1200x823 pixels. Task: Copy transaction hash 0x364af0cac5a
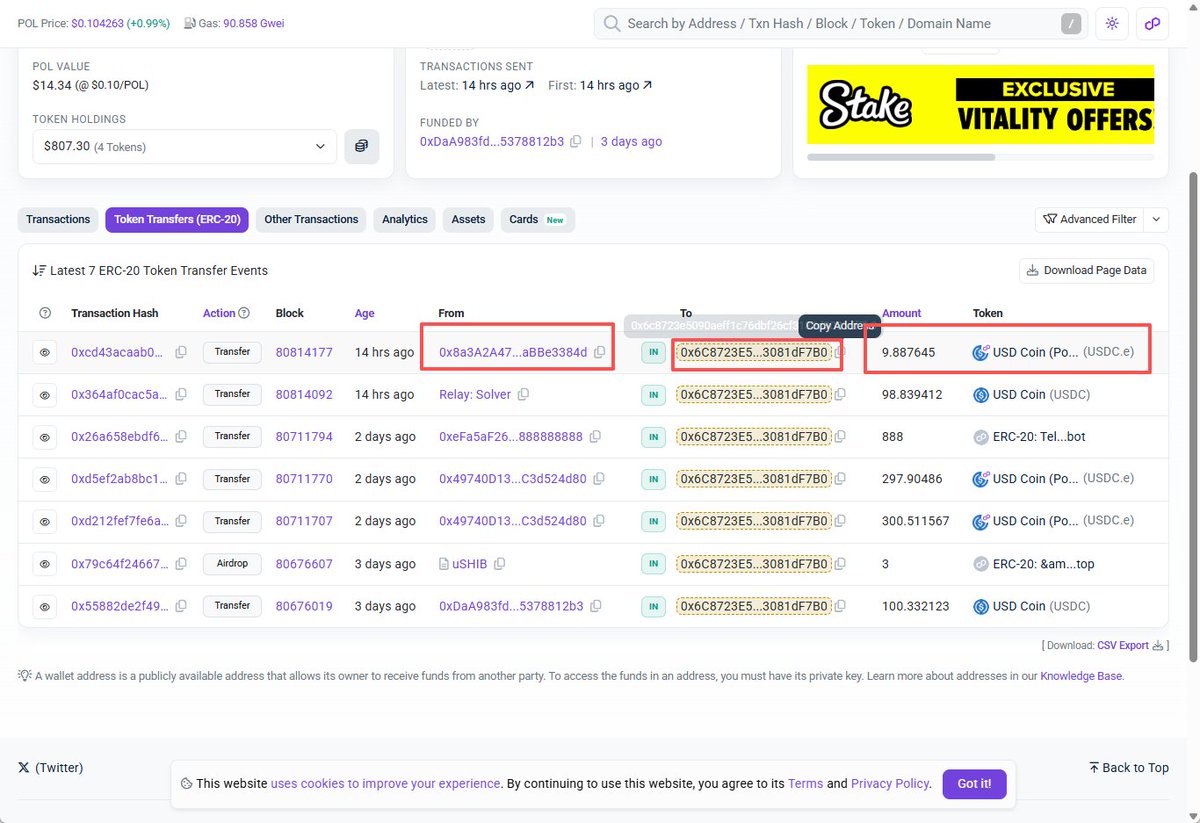pos(181,395)
